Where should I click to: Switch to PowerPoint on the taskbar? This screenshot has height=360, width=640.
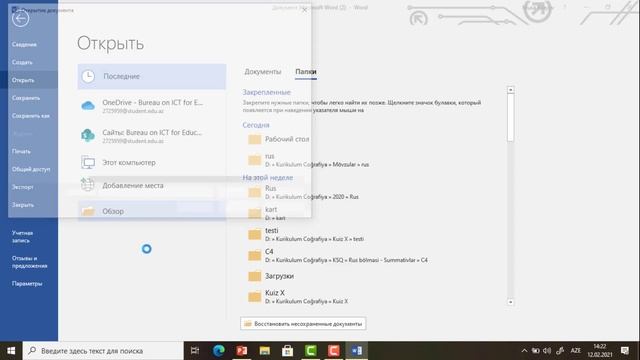pos(242,351)
